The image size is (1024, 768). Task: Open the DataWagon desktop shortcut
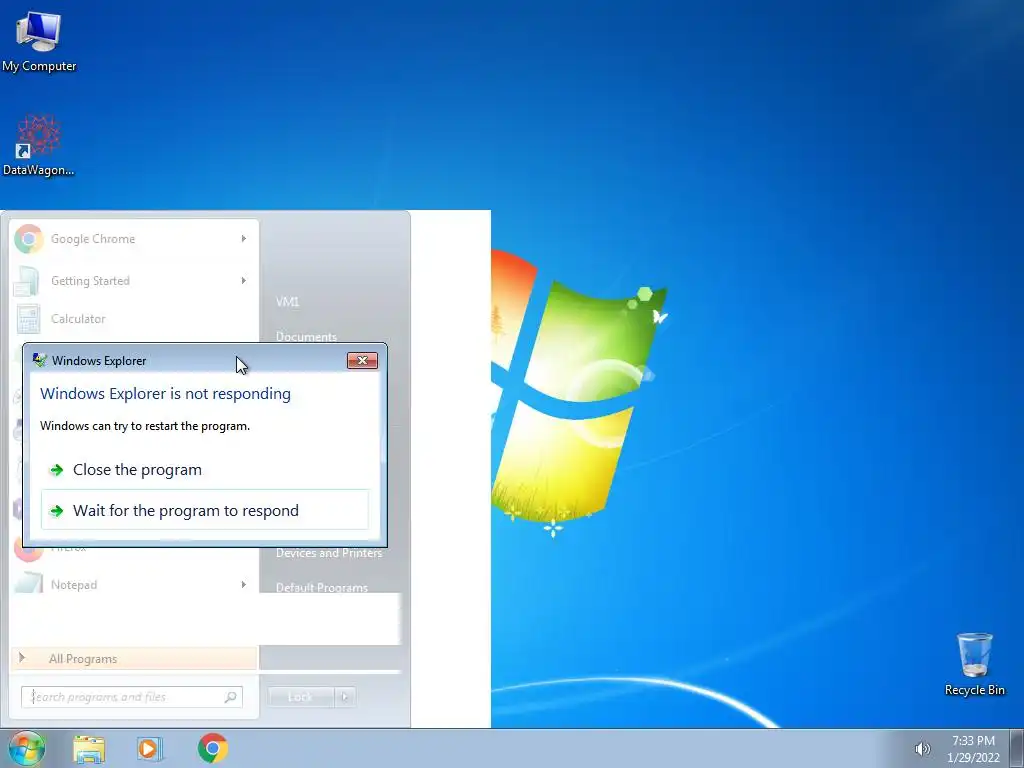39,146
